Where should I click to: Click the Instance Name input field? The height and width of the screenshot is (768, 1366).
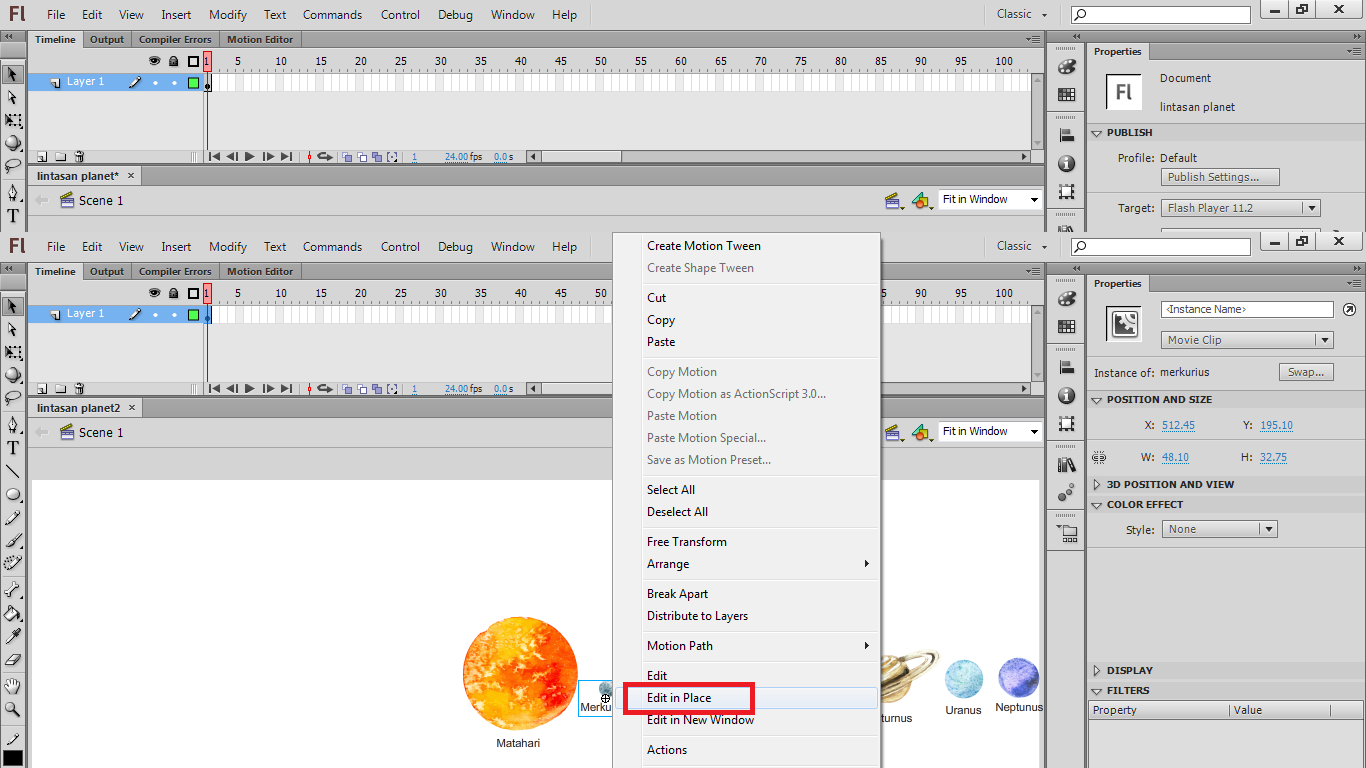tap(1247, 310)
